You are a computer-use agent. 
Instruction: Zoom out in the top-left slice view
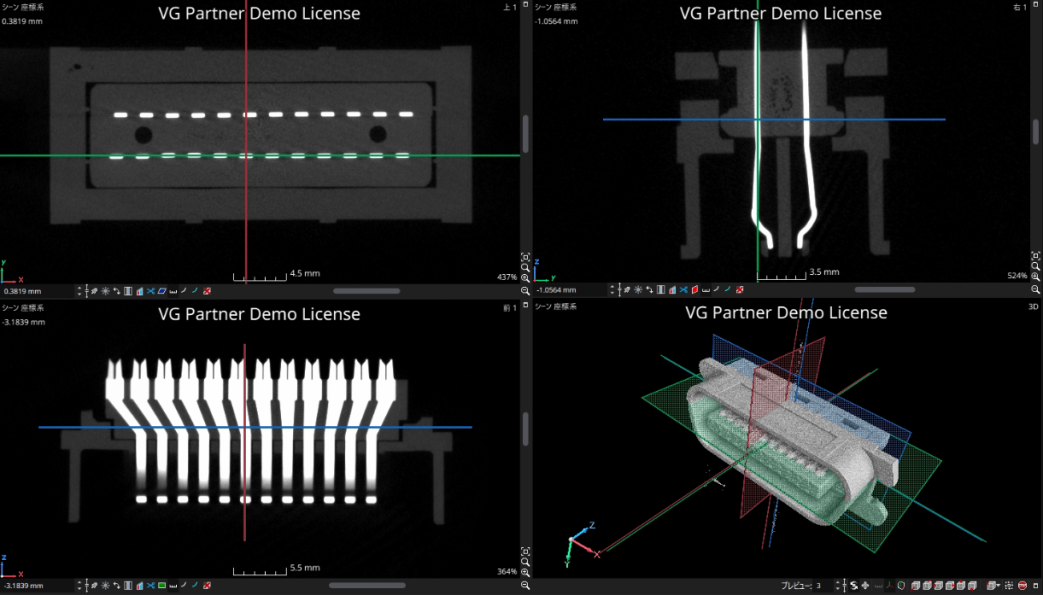(x=526, y=290)
